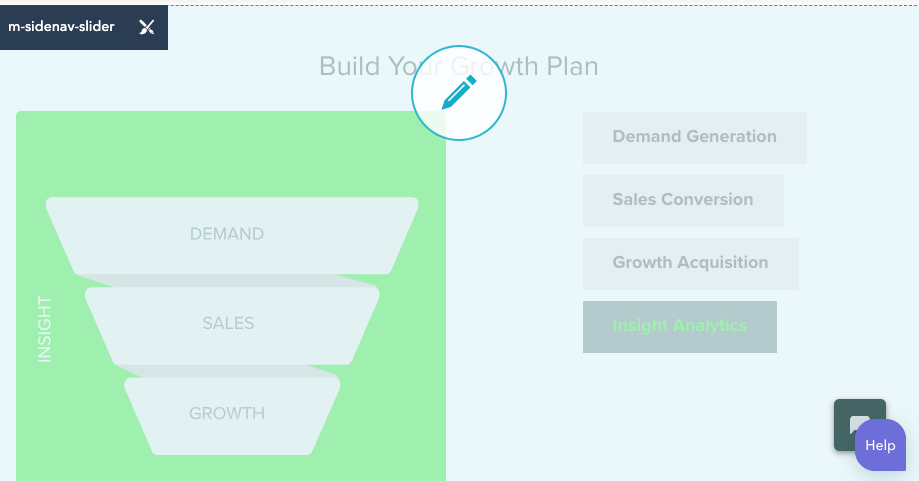This screenshot has height=481, width=919.
Task: Click the pencil edit icon
Action: coord(459,93)
